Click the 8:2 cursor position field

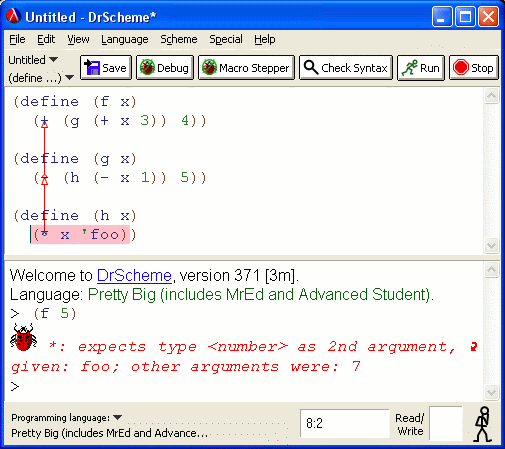click(x=345, y=423)
